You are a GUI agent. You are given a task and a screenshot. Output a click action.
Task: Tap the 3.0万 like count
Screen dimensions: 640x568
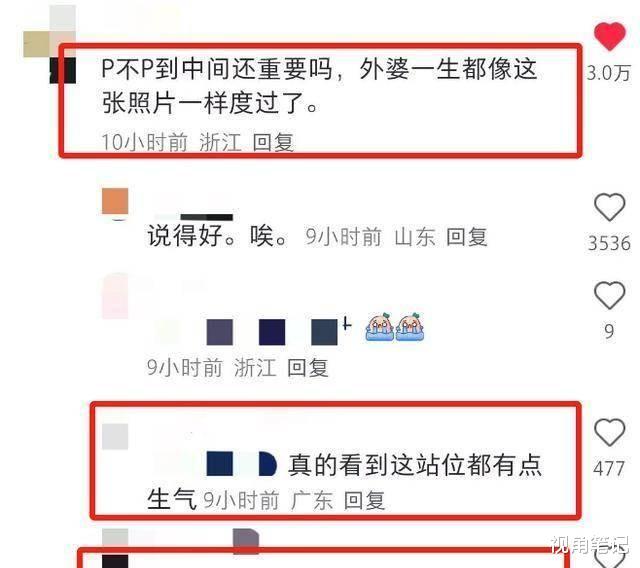tap(609, 73)
